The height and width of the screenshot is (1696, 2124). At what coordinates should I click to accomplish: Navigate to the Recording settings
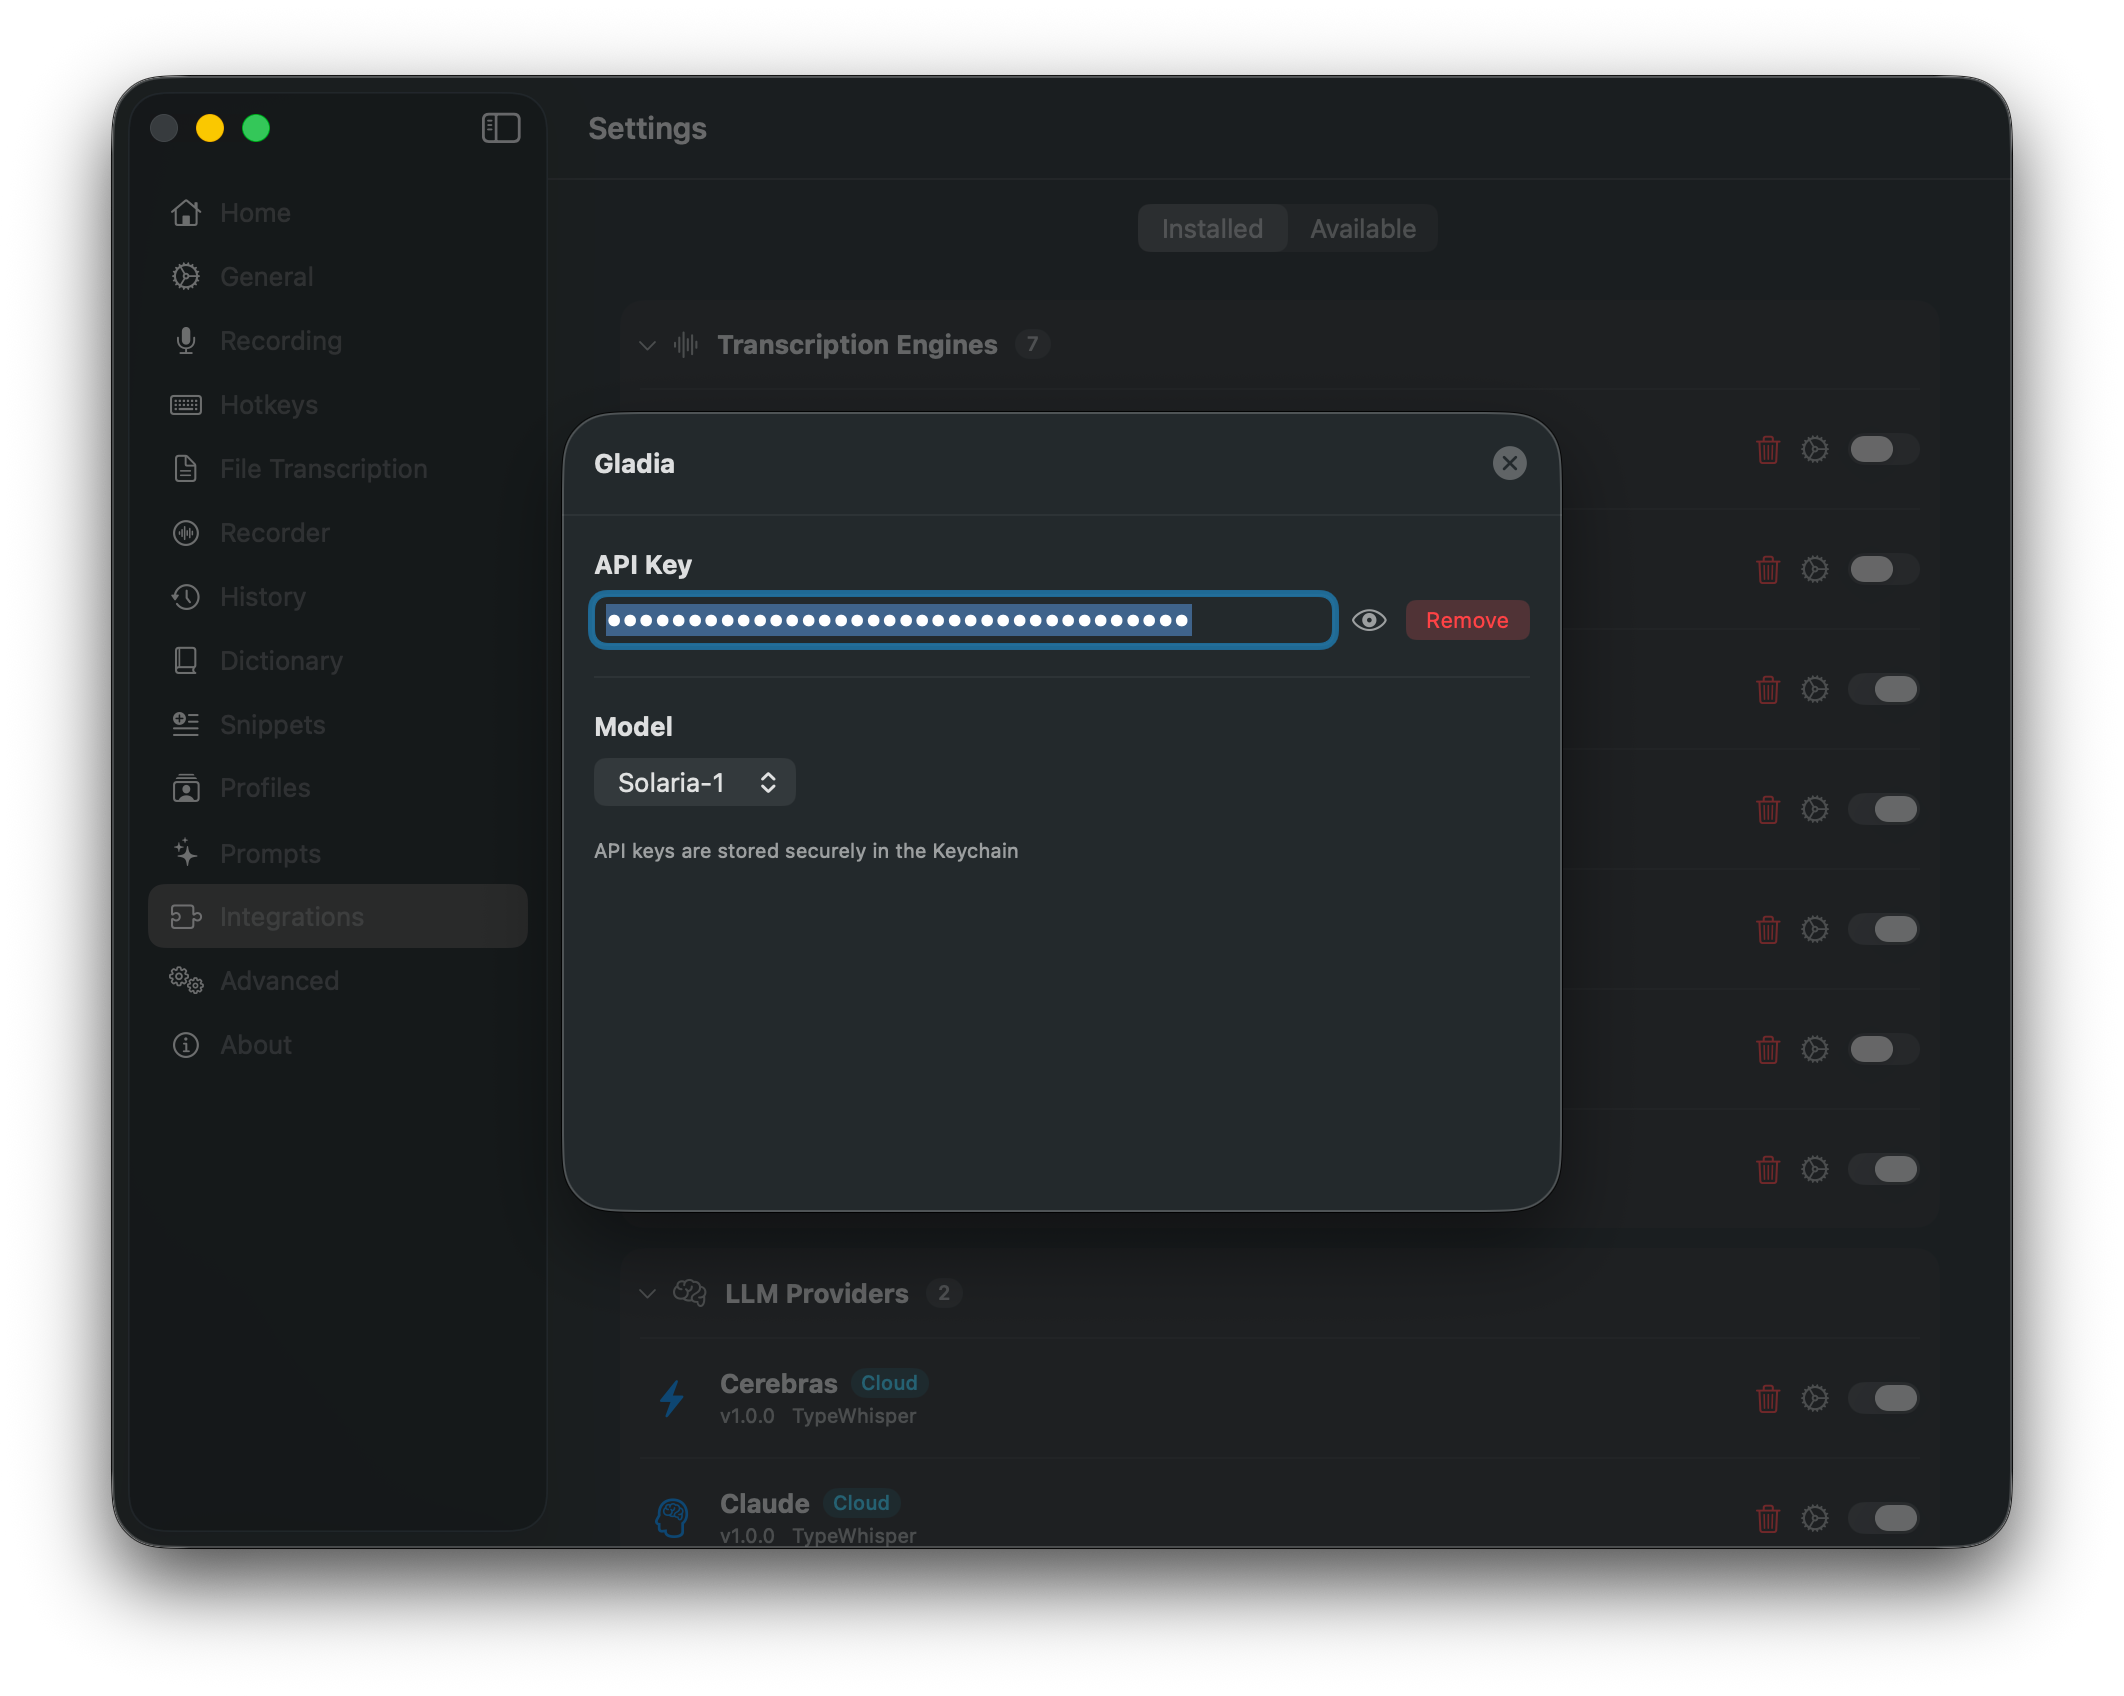[x=280, y=341]
